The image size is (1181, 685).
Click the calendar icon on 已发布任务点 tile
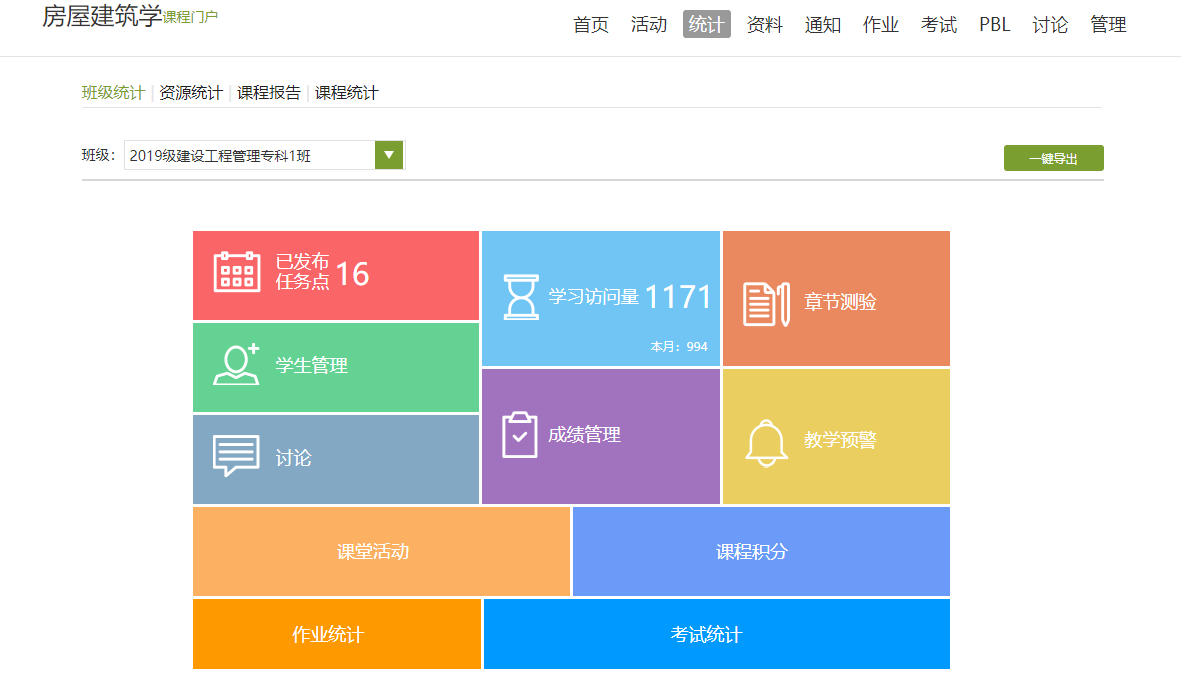pos(237,272)
